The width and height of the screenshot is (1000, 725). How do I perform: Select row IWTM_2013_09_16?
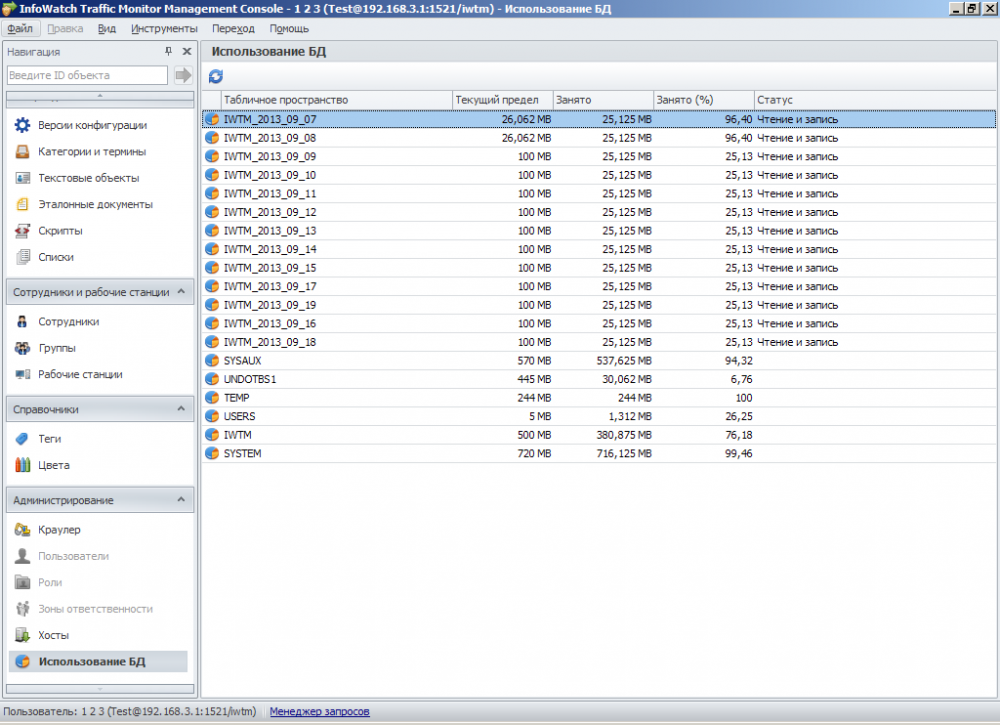pyautogui.click(x=599, y=323)
